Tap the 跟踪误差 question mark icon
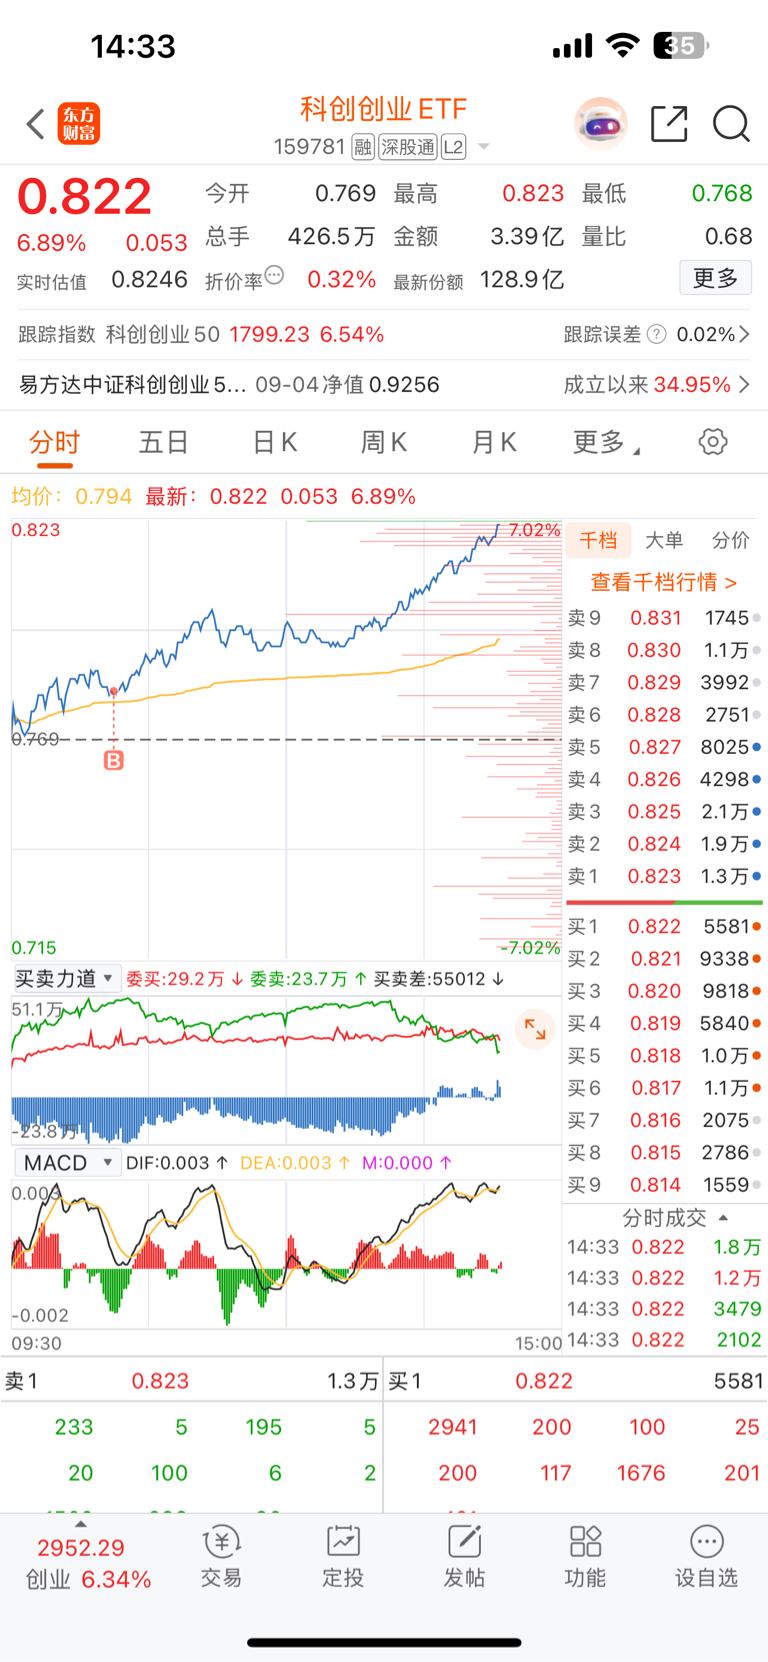Image resolution: width=768 pixels, height=1662 pixels. pyautogui.click(x=656, y=334)
